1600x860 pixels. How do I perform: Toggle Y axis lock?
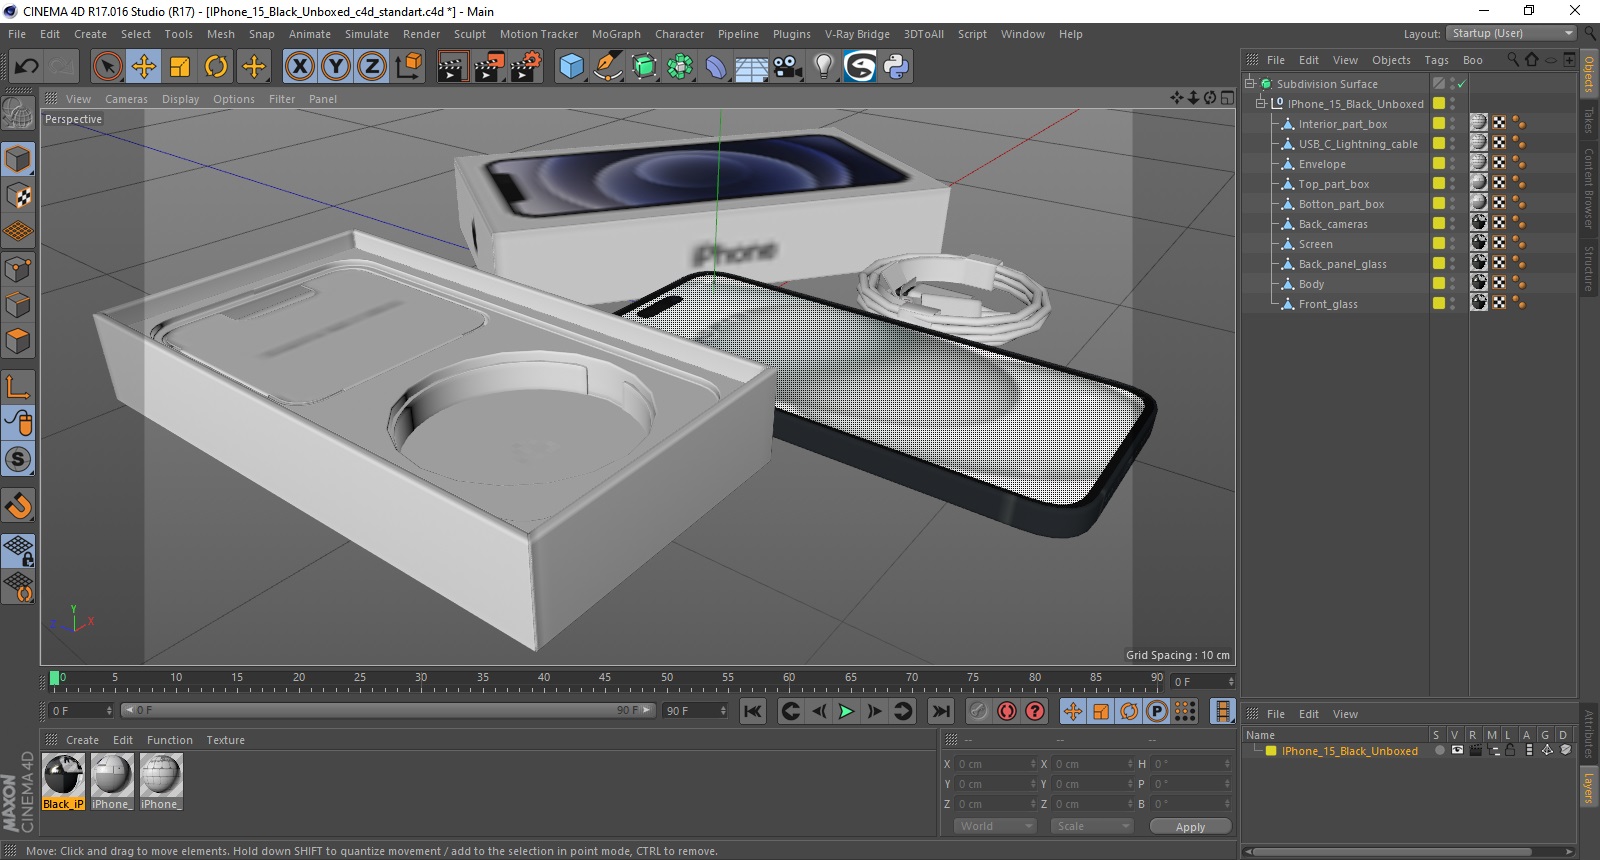pos(336,67)
